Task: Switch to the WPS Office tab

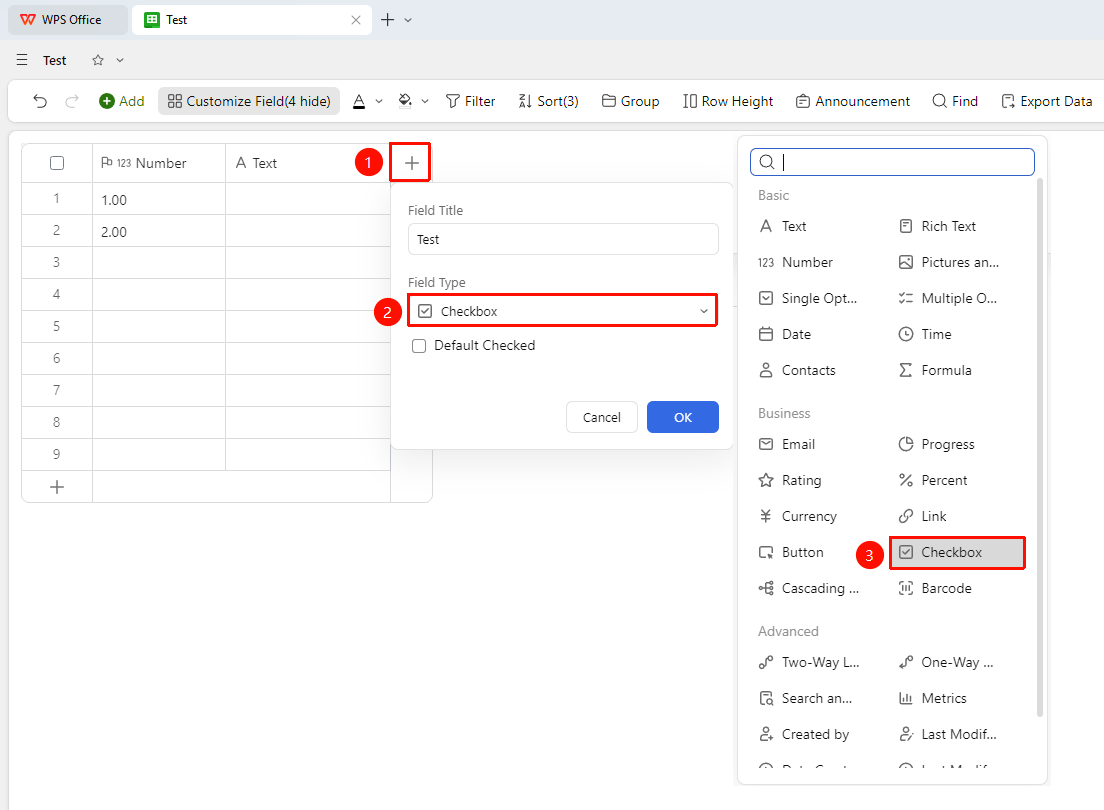Action: (x=68, y=20)
